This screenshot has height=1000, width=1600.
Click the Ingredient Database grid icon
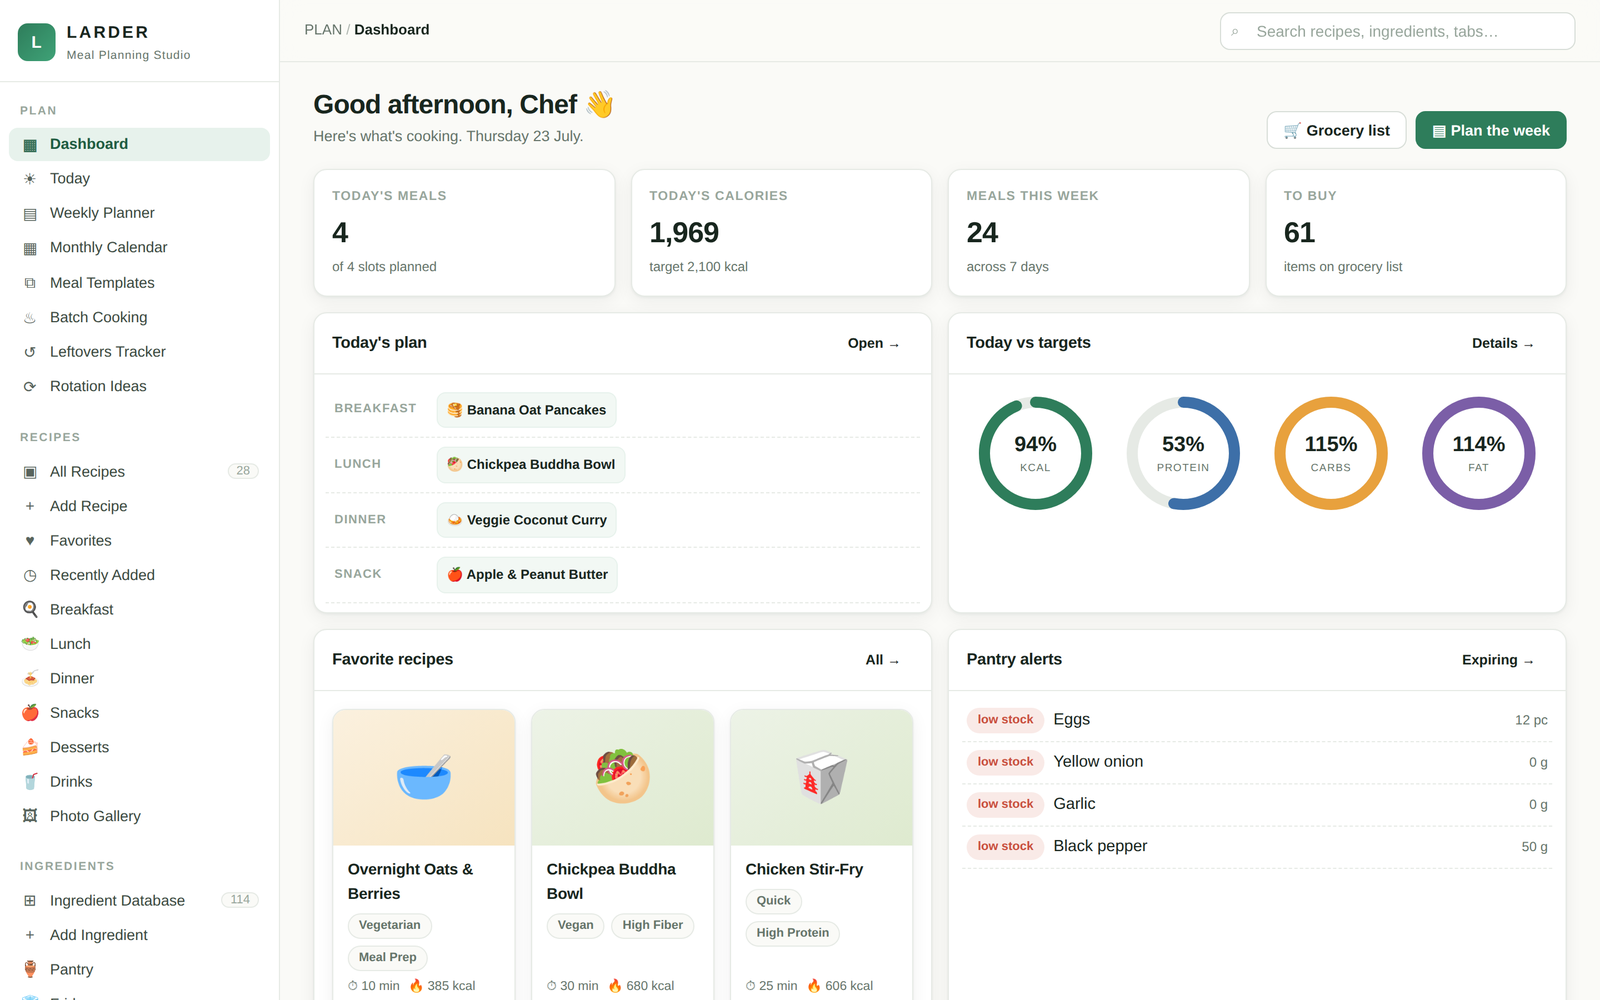pos(30,901)
